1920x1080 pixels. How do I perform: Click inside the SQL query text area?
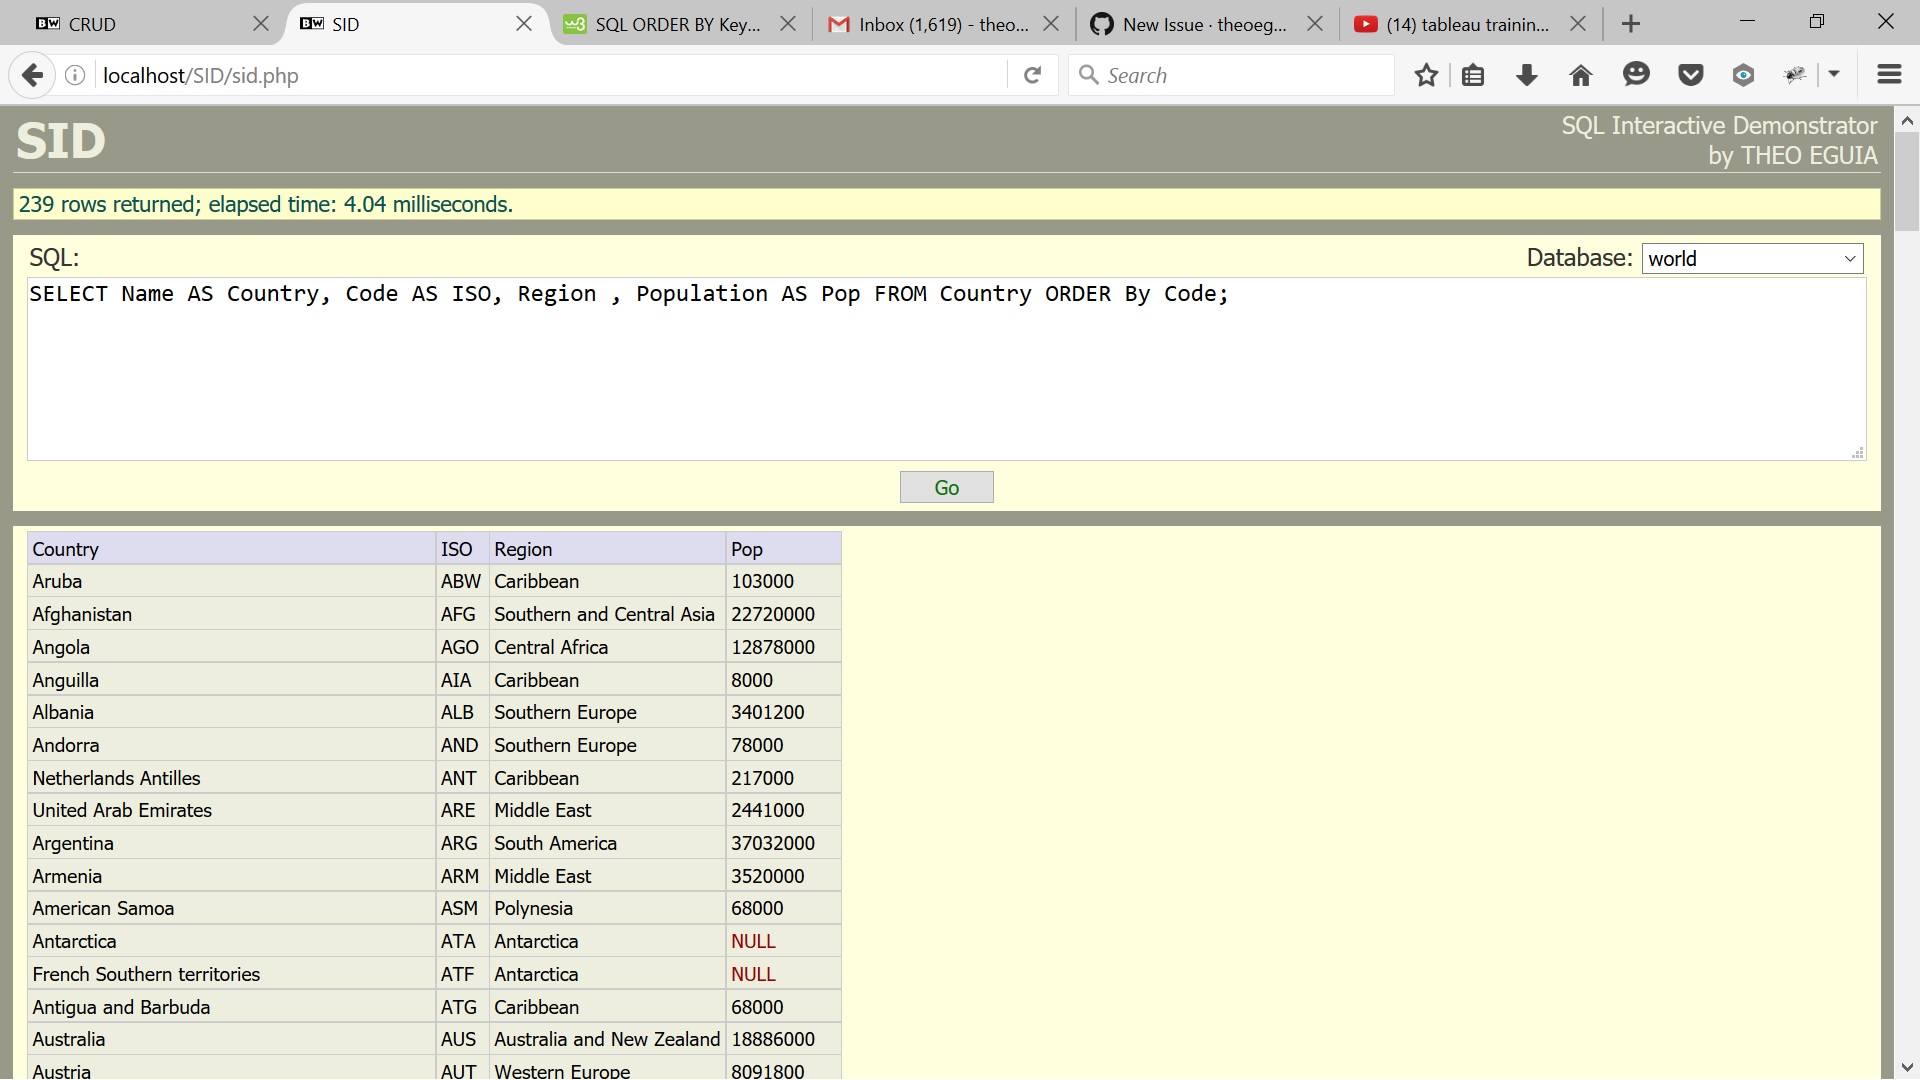click(940, 370)
